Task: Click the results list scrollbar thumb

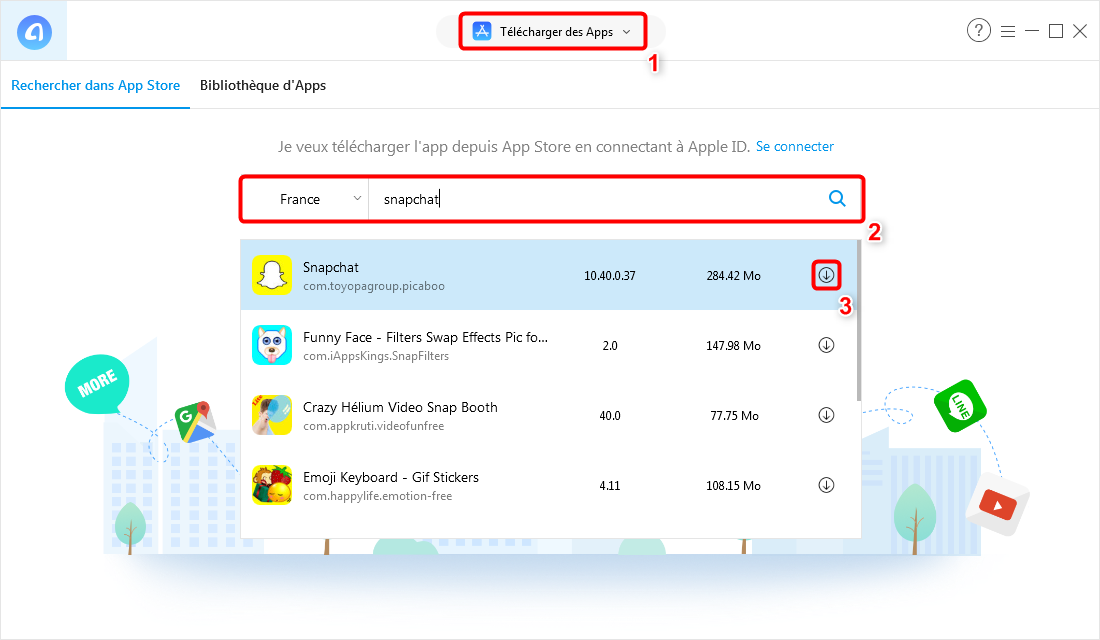Action: (x=858, y=320)
